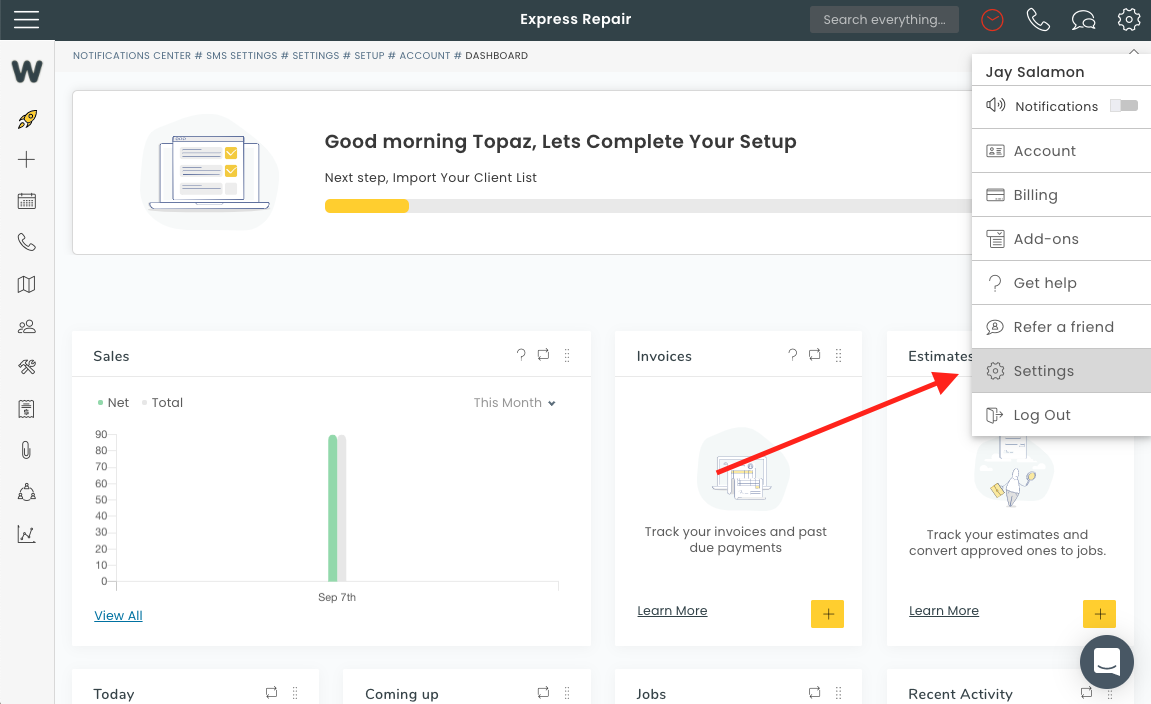Open the live chat bubble widget
Image resolution: width=1151 pixels, height=704 pixels.
[1106, 661]
